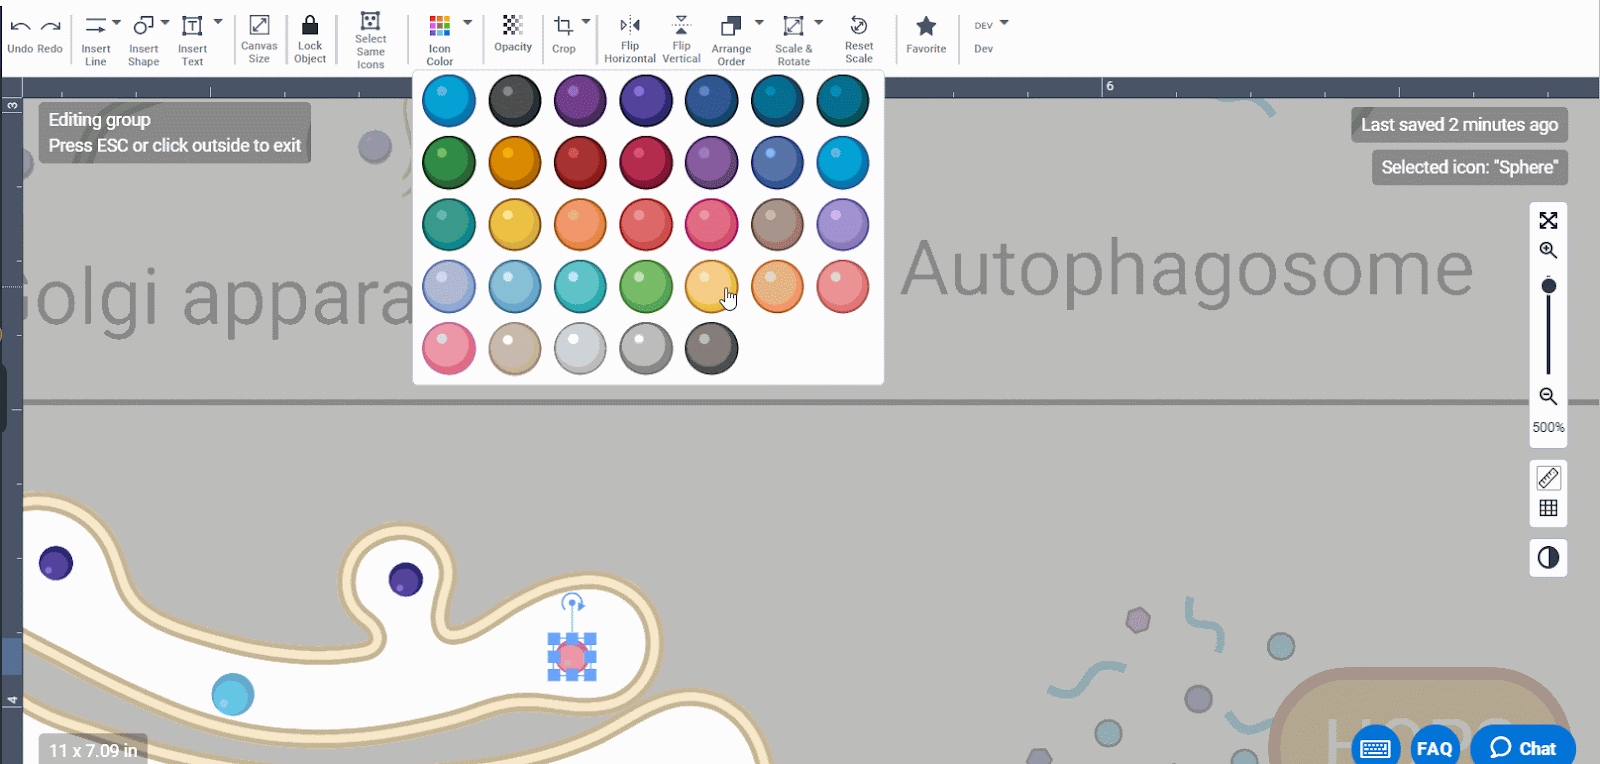Click the Reset Scale icon
Screen dimensions: 1600x764
pos(858,26)
